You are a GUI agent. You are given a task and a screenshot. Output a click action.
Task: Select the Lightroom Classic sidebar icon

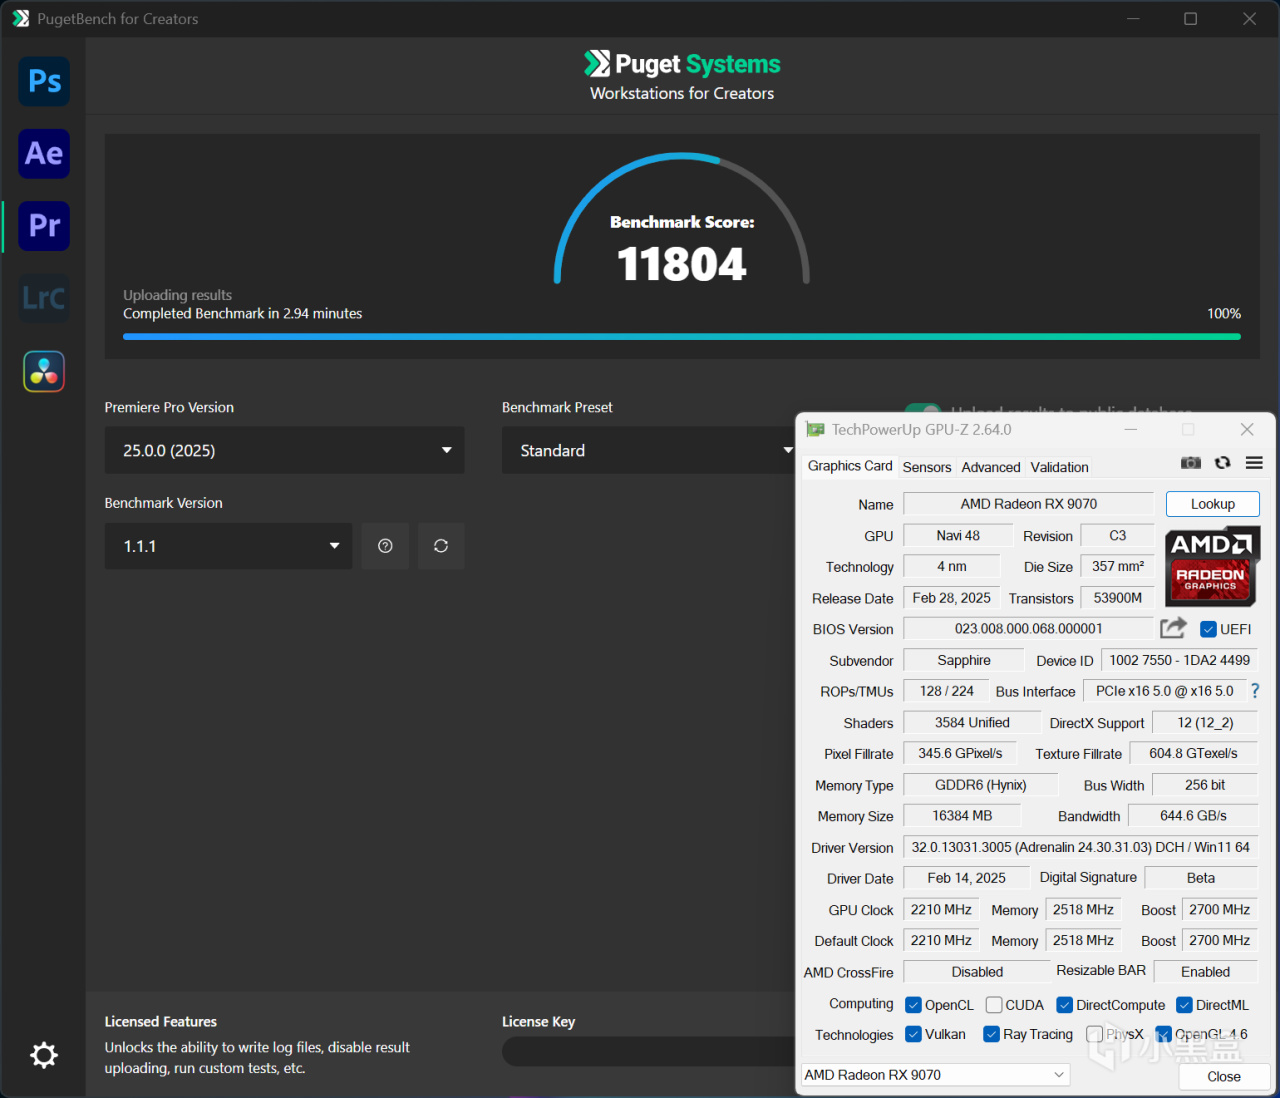pos(44,298)
